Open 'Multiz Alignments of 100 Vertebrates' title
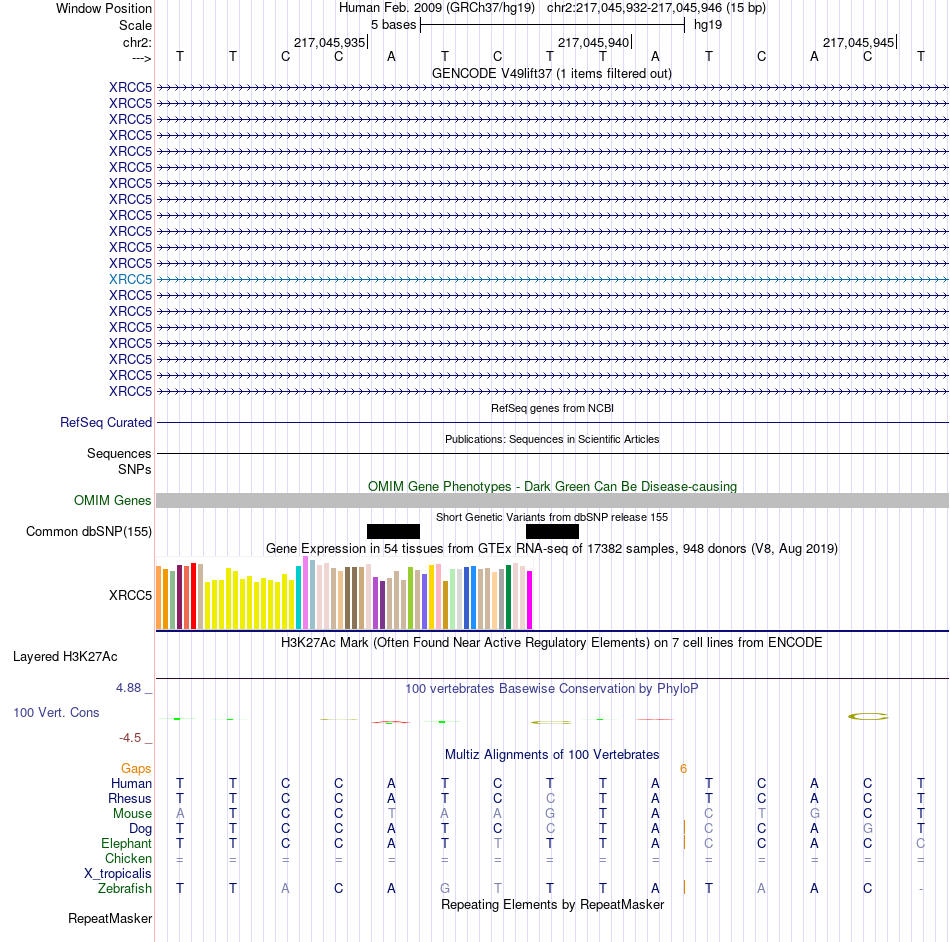 pos(552,754)
